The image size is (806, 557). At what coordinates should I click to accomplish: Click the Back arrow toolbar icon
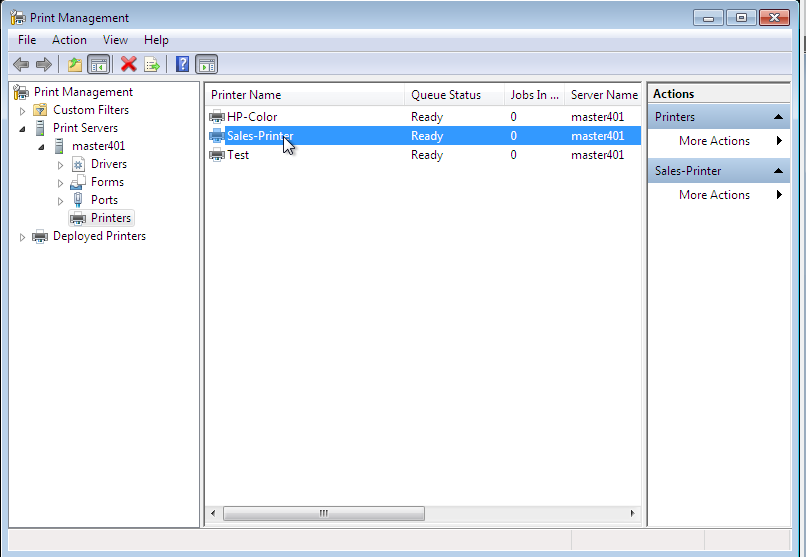click(21, 64)
